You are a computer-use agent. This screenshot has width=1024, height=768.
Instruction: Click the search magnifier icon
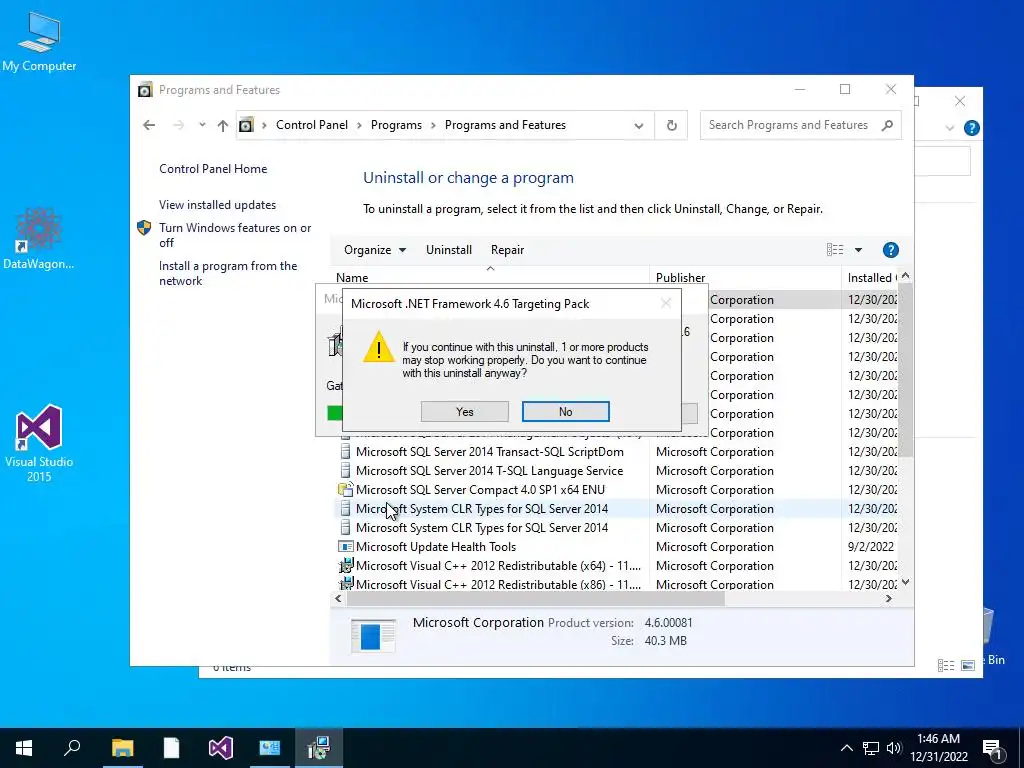887,125
